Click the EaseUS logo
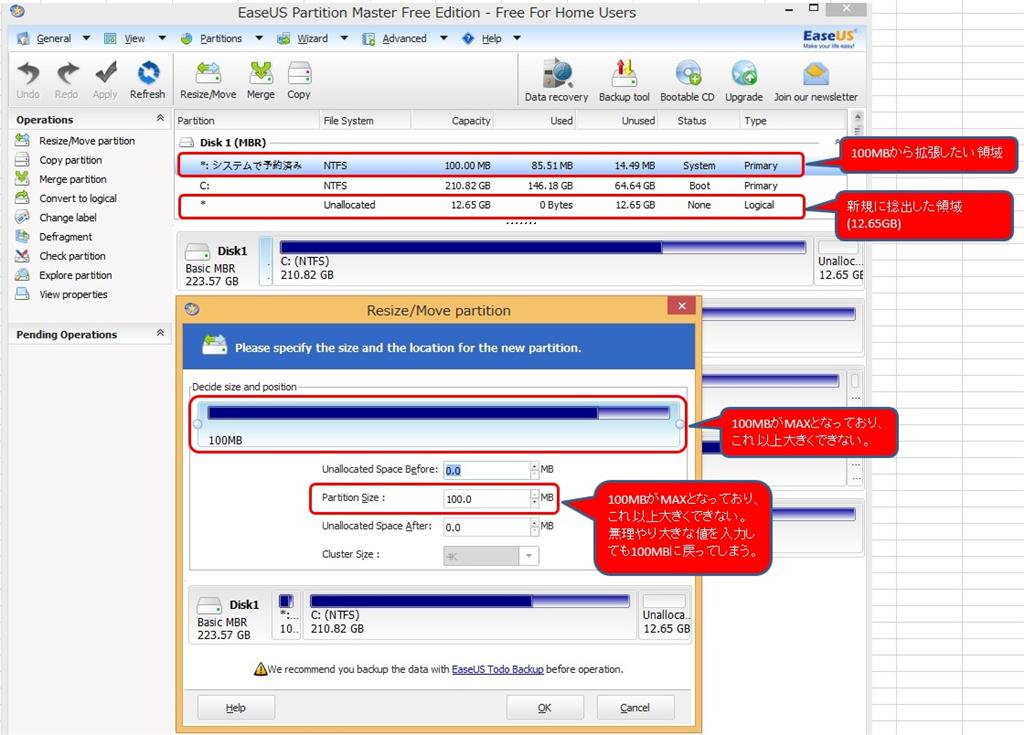This screenshot has height=735, width=1024. [x=829, y=38]
